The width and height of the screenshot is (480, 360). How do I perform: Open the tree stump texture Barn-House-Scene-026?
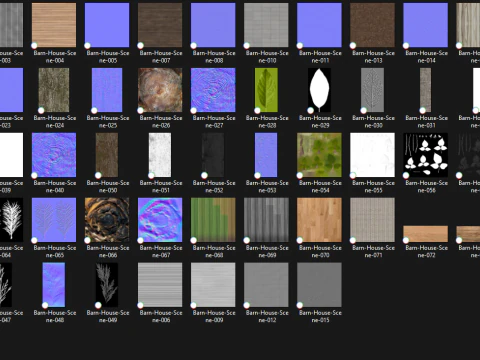[x=160, y=90]
